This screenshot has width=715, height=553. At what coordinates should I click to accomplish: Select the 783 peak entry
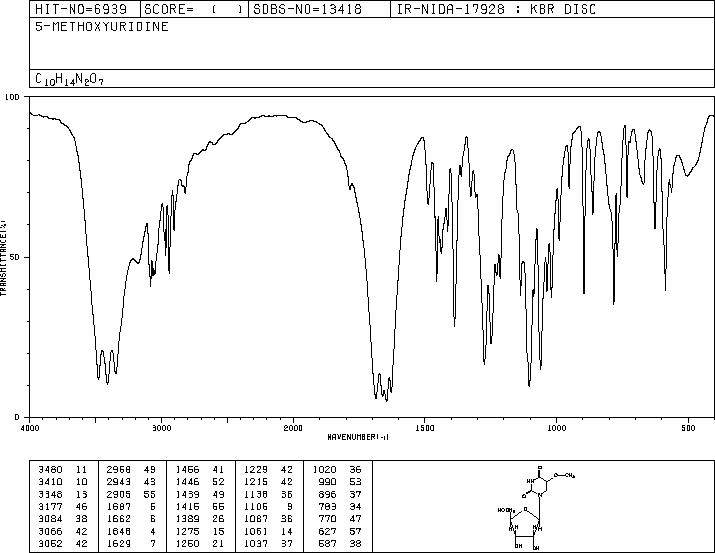click(x=340, y=506)
